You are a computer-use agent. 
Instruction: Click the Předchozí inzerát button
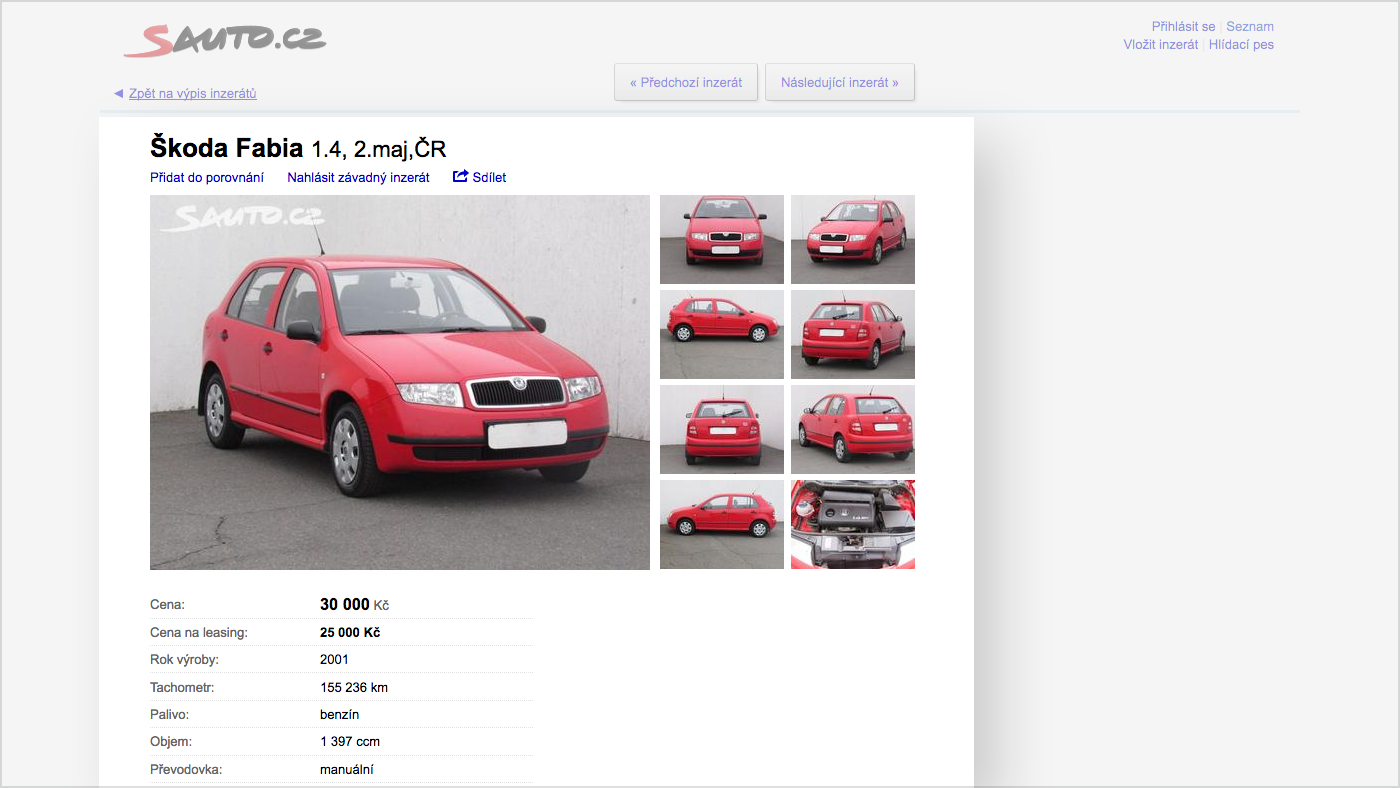(686, 82)
